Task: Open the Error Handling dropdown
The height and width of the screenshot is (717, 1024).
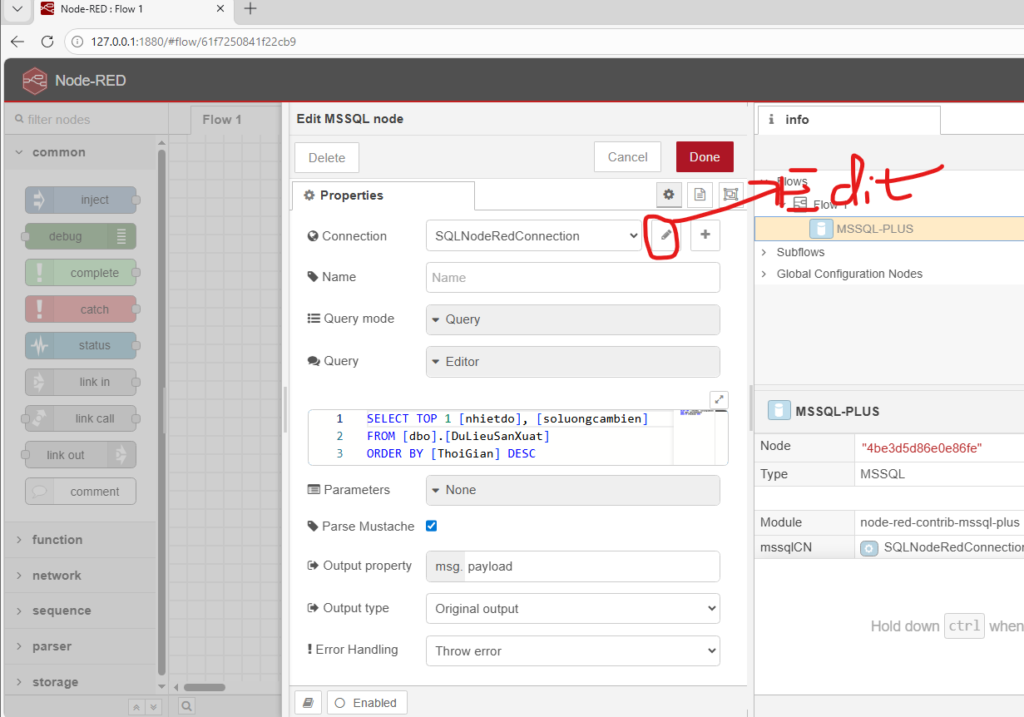Action: pos(572,651)
